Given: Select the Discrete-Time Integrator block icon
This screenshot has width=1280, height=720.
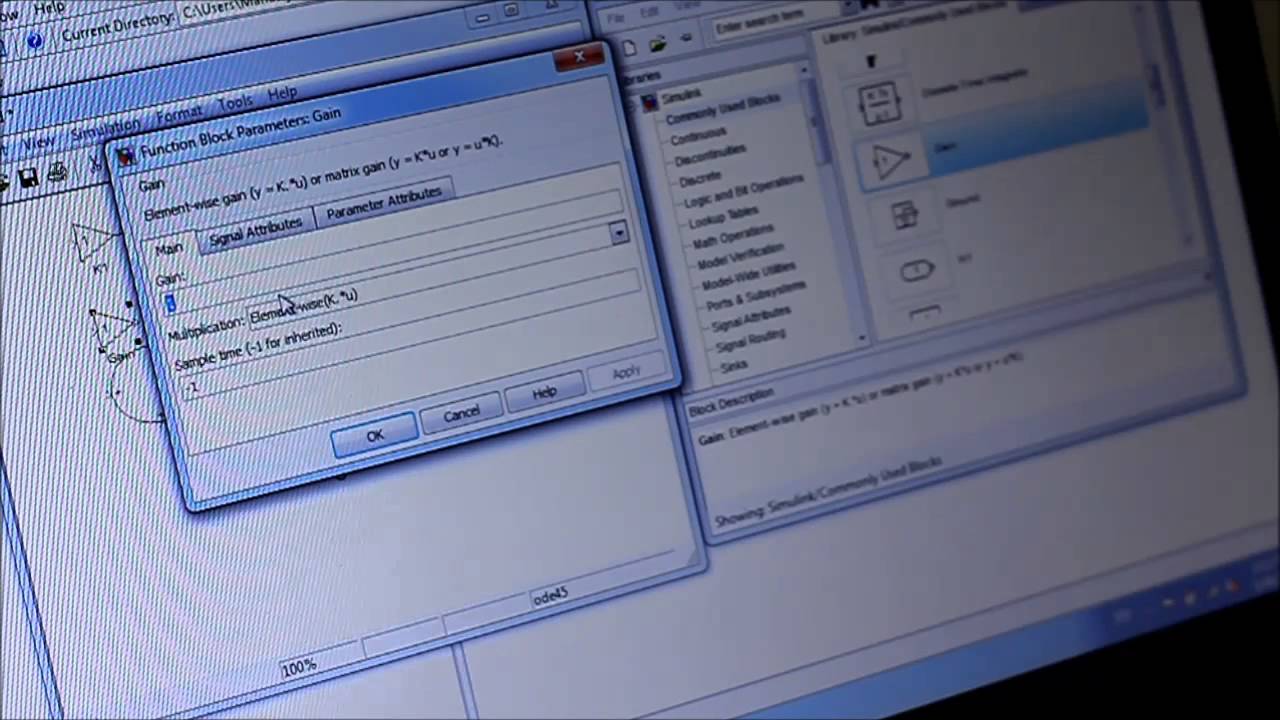Looking at the screenshot, I should click(x=879, y=104).
